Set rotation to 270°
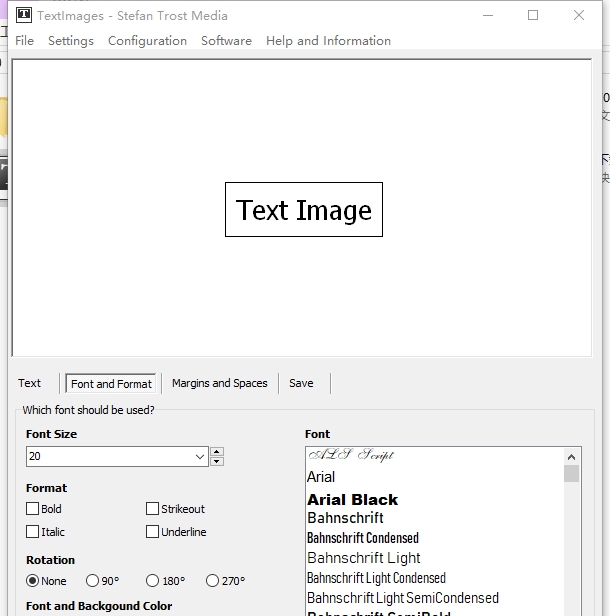This screenshot has height=616, width=610. point(213,581)
